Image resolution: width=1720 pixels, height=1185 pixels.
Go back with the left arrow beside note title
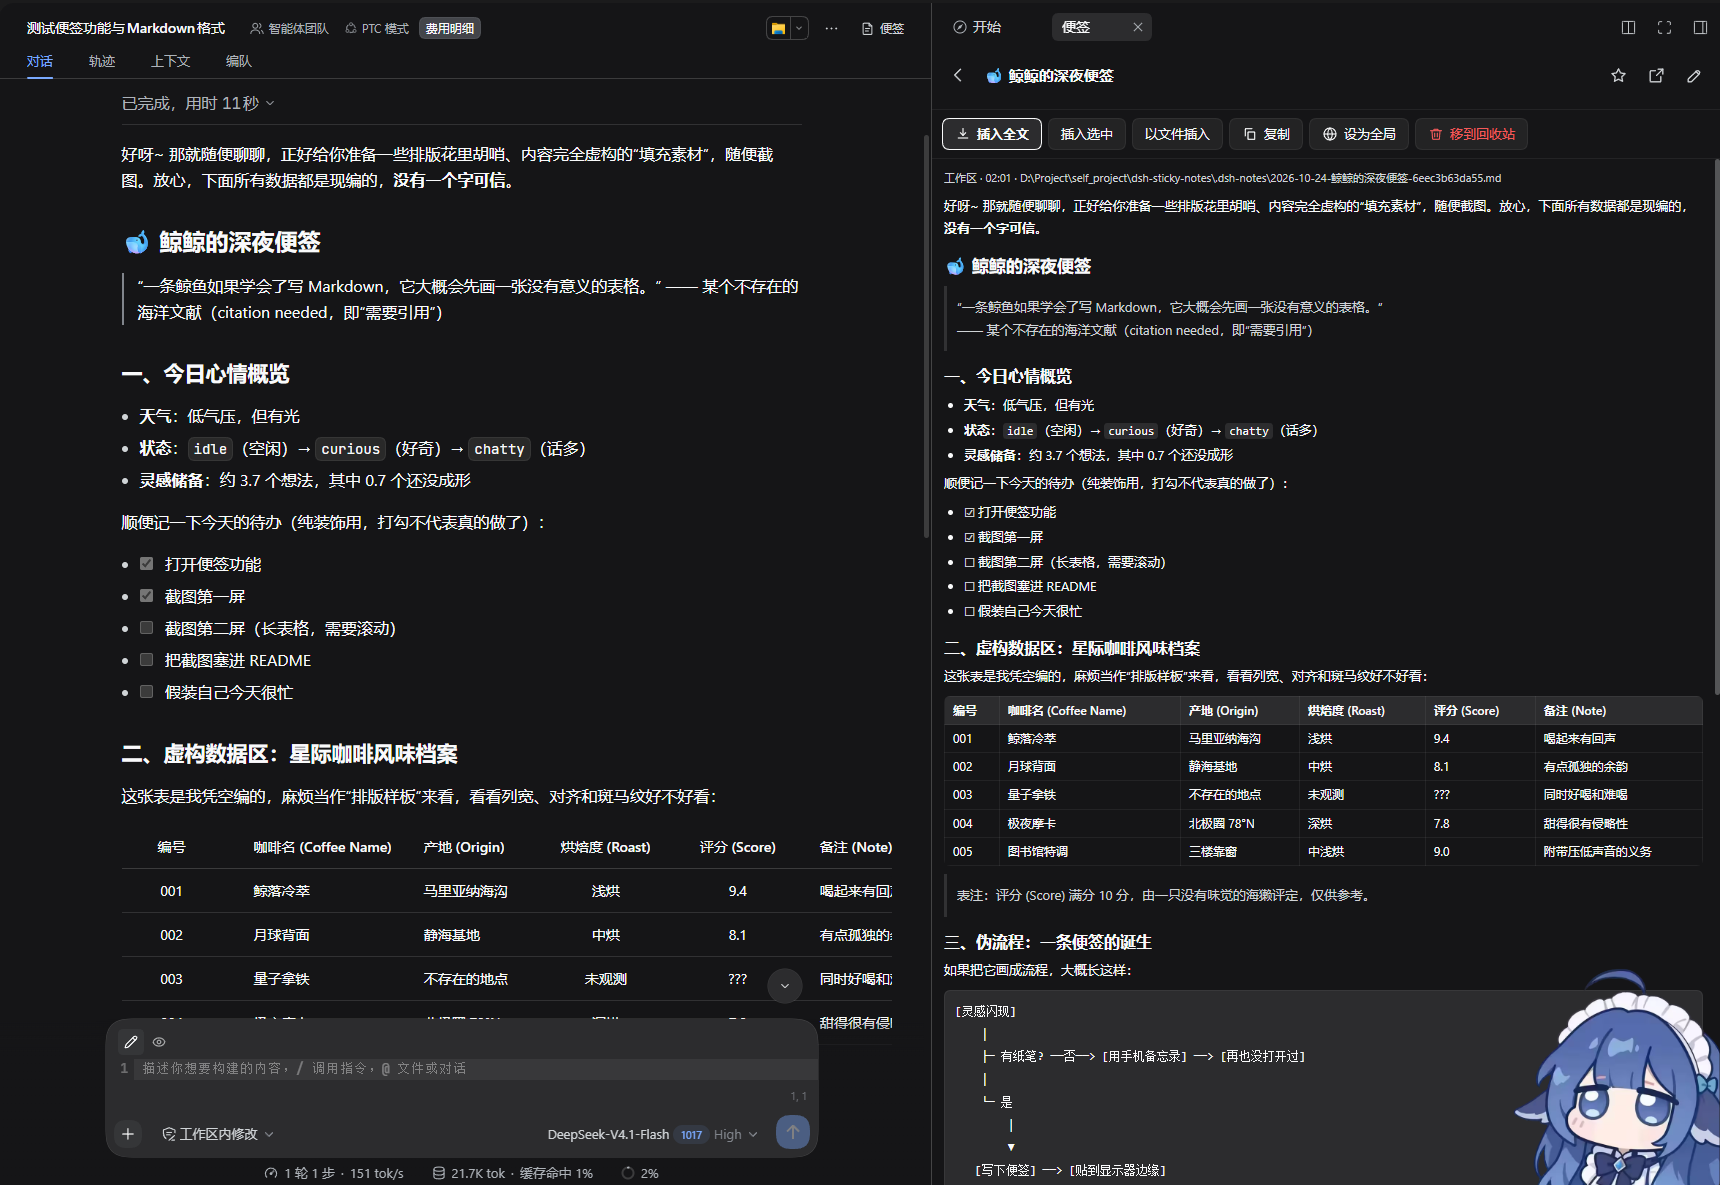(958, 75)
